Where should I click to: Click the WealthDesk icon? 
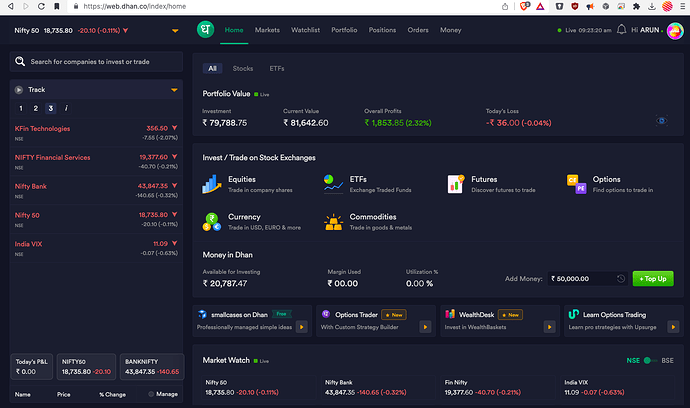click(x=450, y=314)
